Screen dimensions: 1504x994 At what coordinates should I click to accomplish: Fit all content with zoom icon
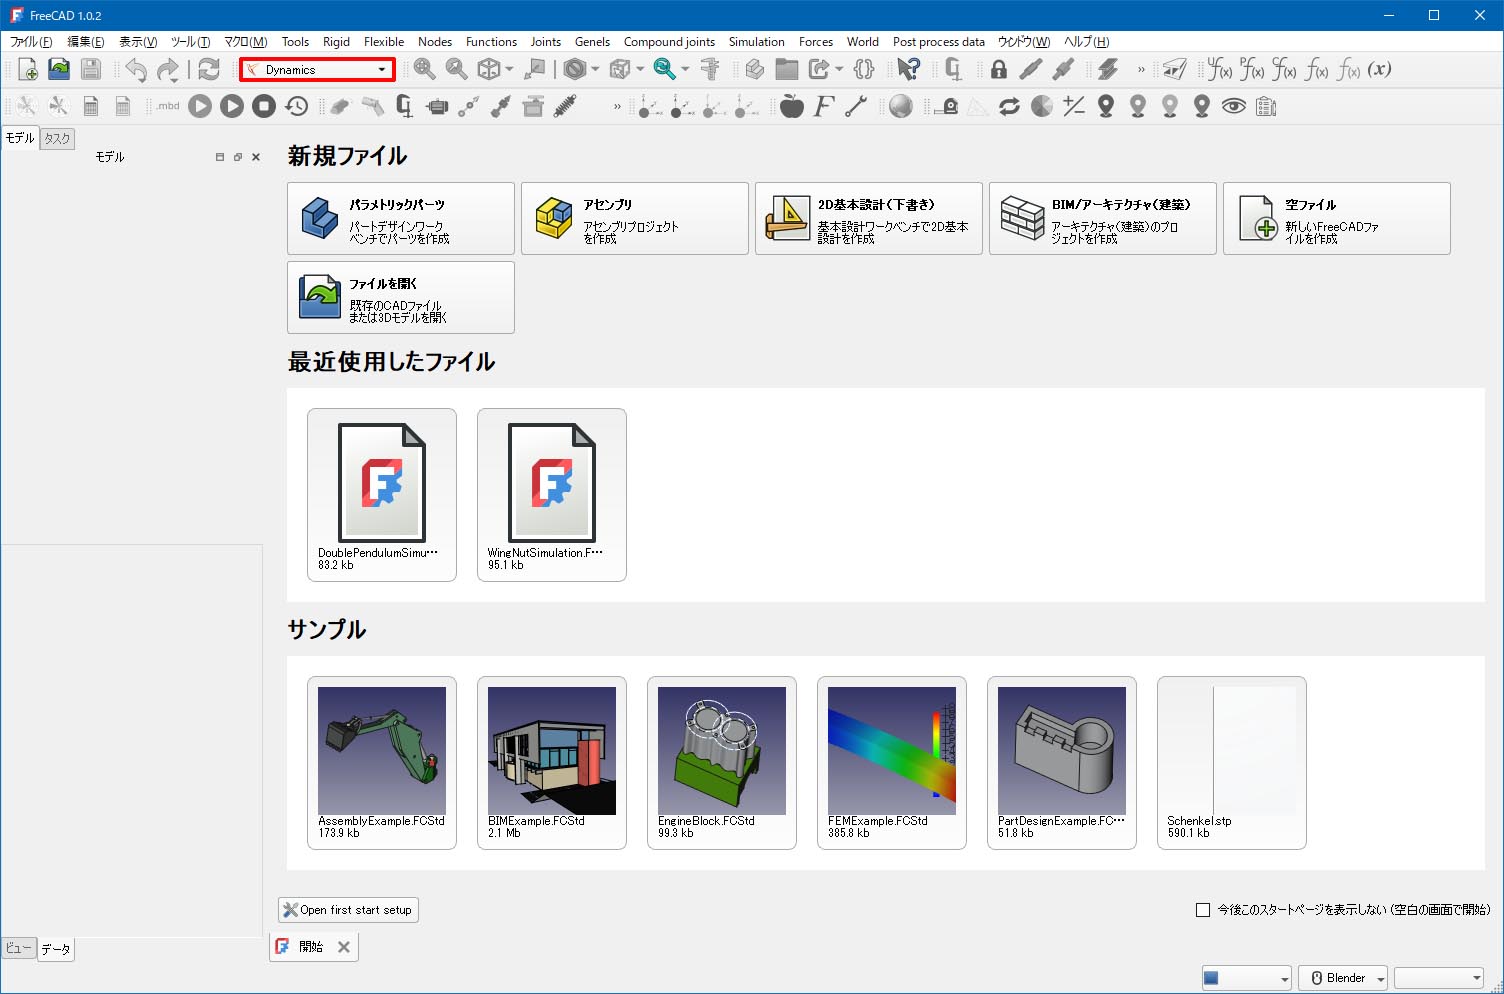click(425, 69)
